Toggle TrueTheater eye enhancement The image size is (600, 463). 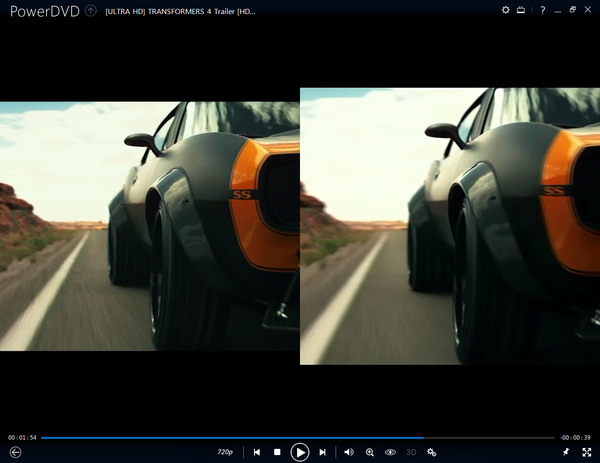pyautogui.click(x=390, y=452)
